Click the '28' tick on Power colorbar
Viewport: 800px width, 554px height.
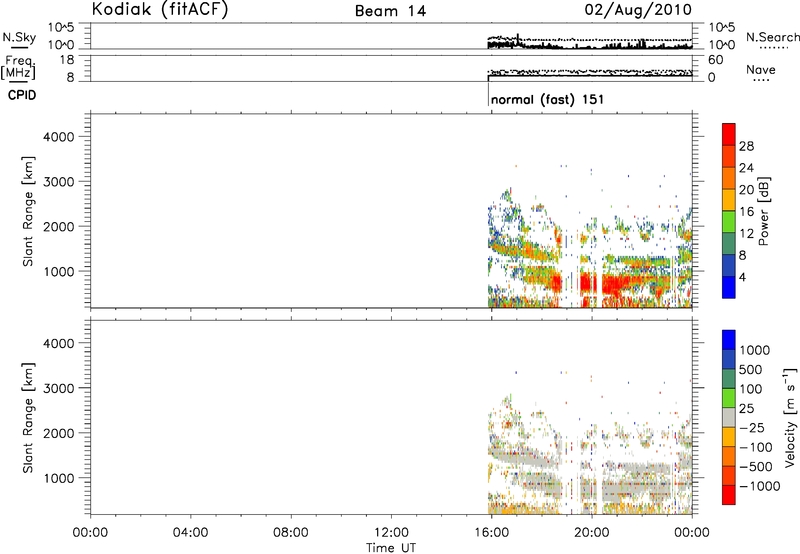tap(746, 146)
